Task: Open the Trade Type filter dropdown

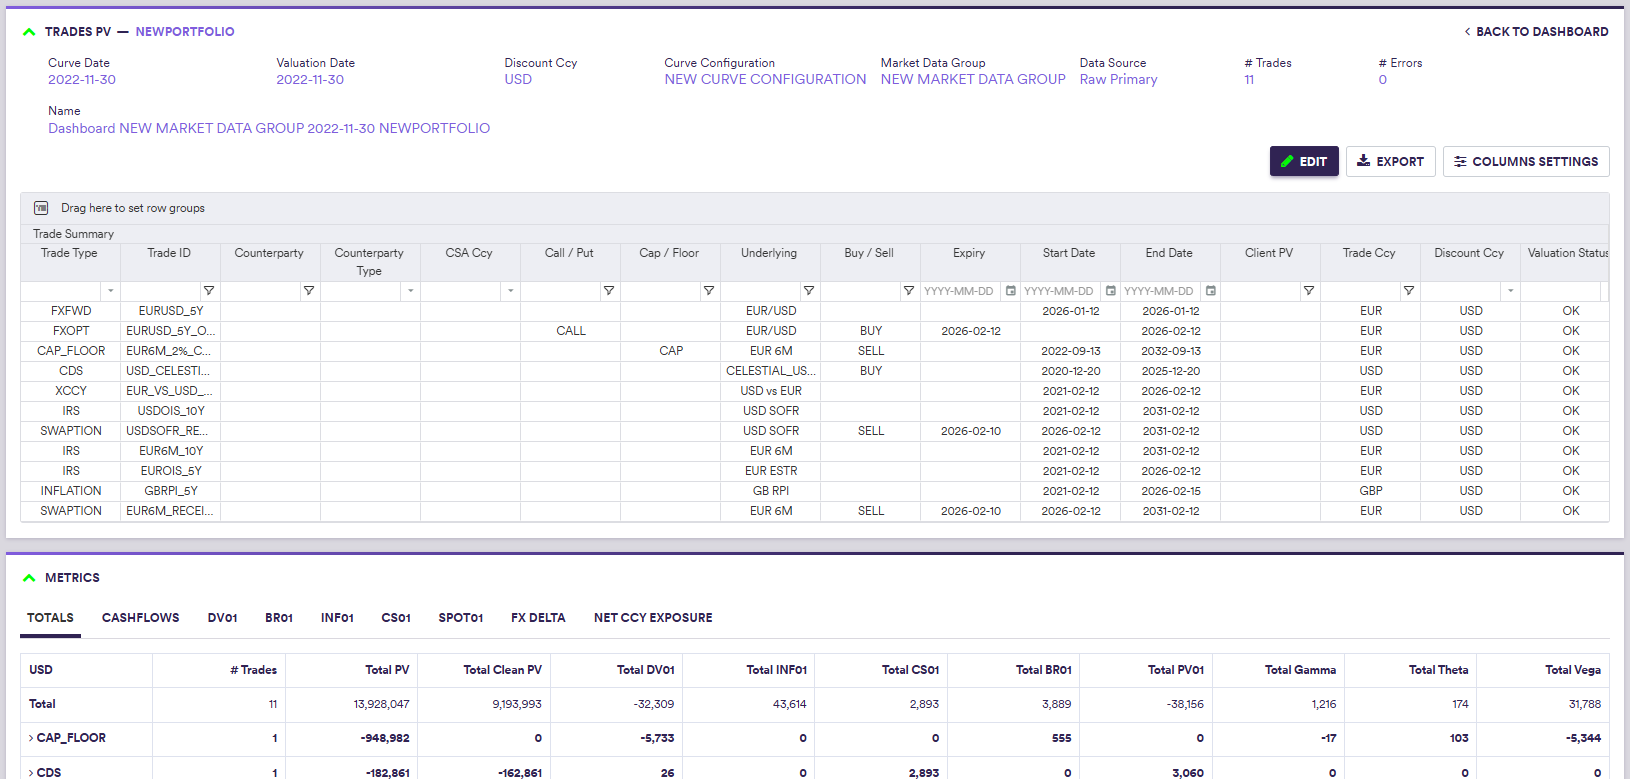Action: click(110, 291)
